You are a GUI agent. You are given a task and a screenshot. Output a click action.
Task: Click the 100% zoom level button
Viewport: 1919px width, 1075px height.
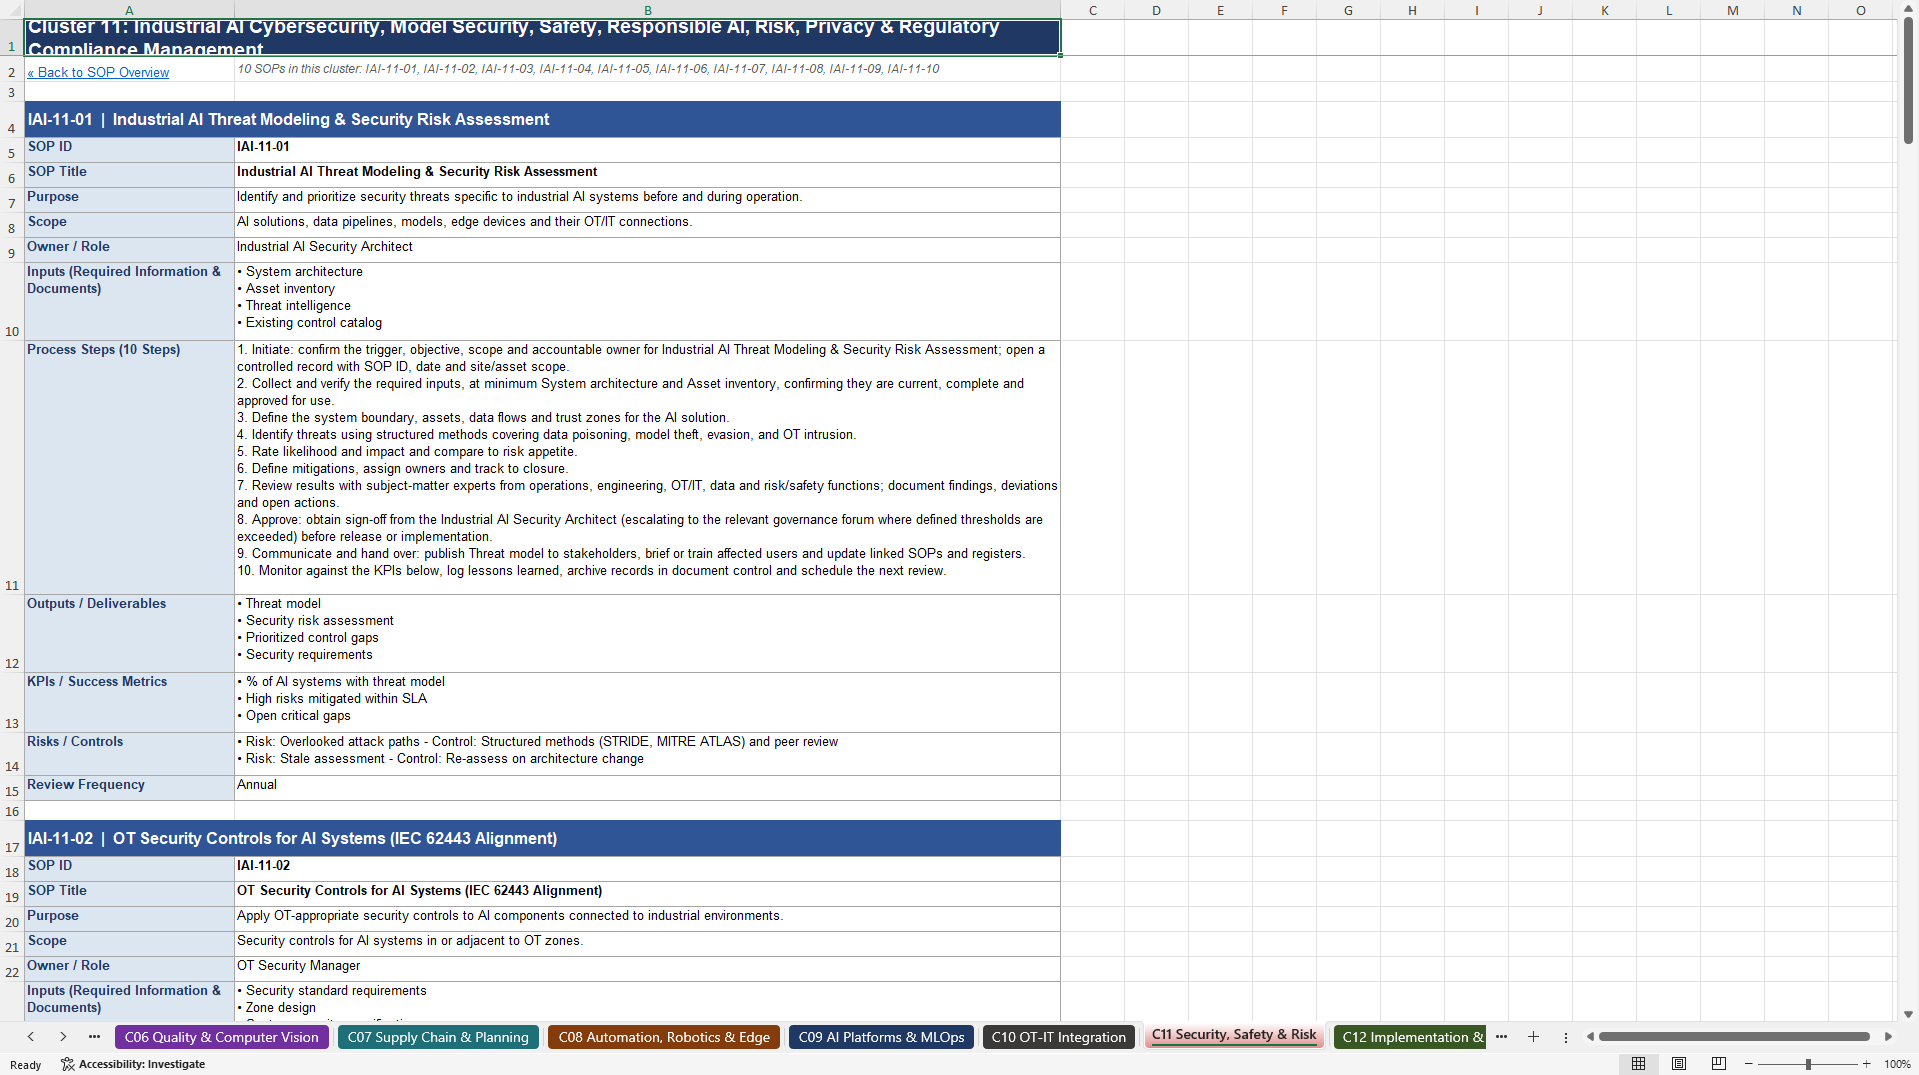click(x=1897, y=1064)
